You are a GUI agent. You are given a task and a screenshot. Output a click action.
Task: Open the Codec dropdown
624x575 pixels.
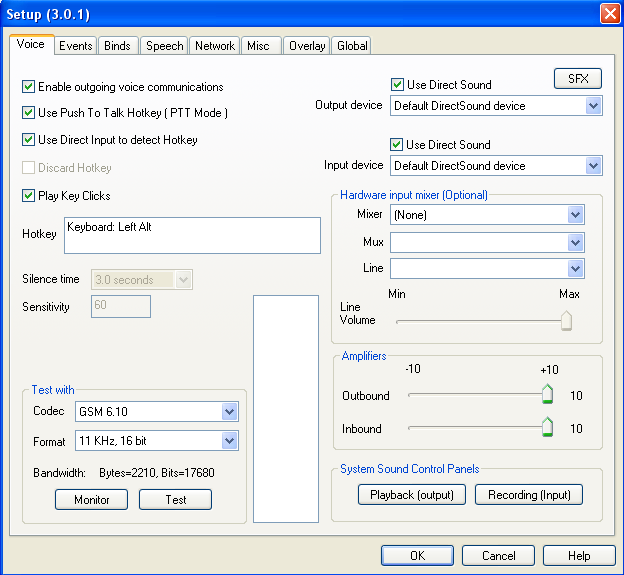(x=229, y=411)
